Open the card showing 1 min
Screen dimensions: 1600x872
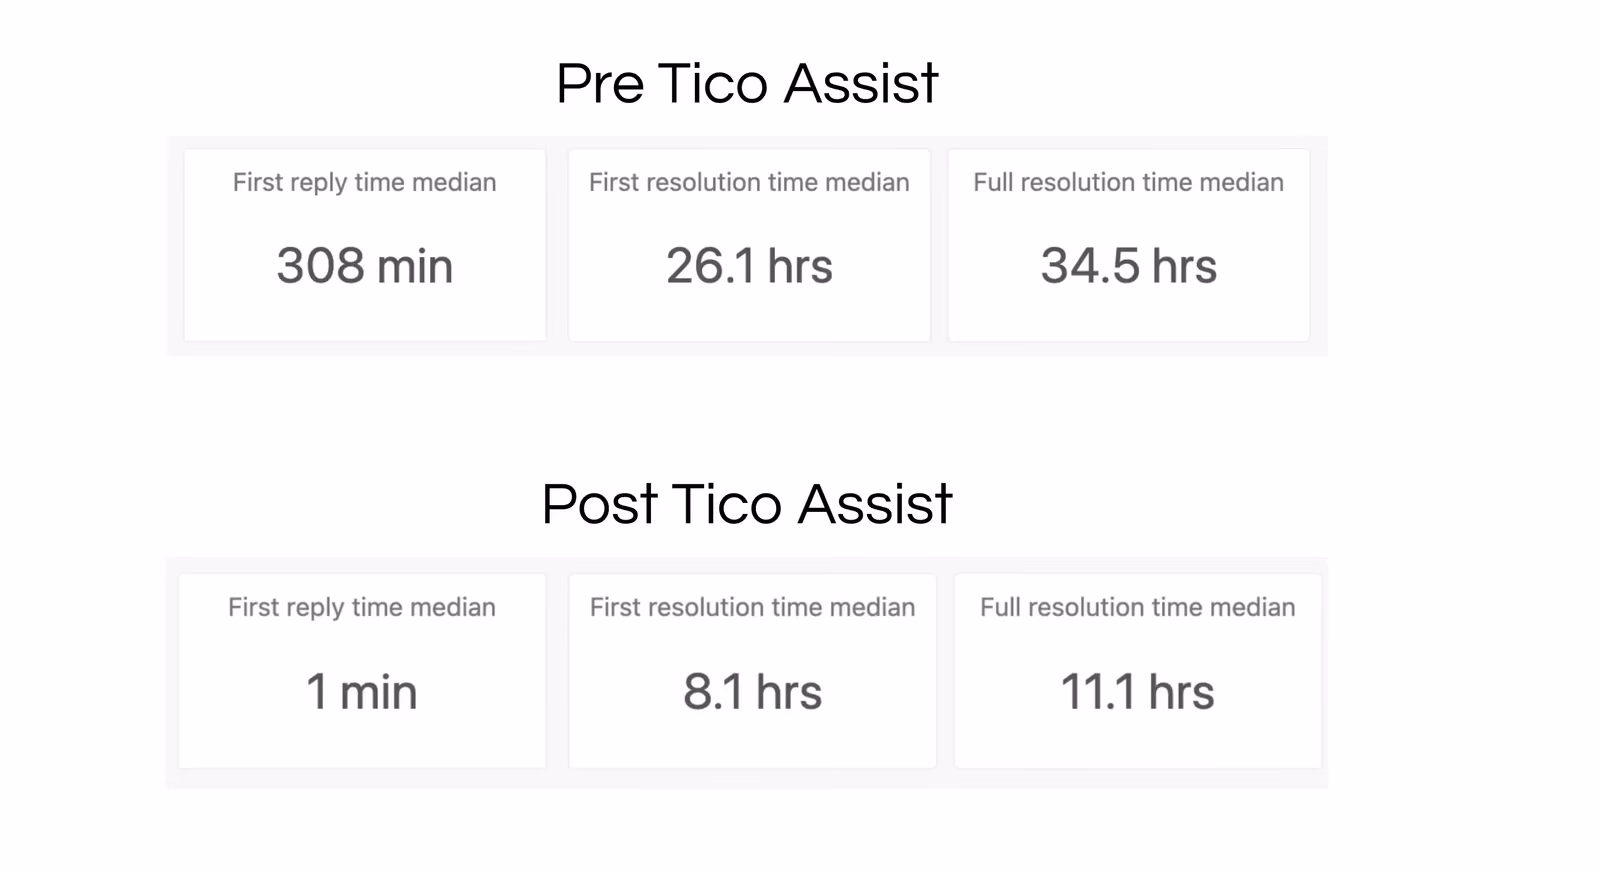(x=362, y=671)
